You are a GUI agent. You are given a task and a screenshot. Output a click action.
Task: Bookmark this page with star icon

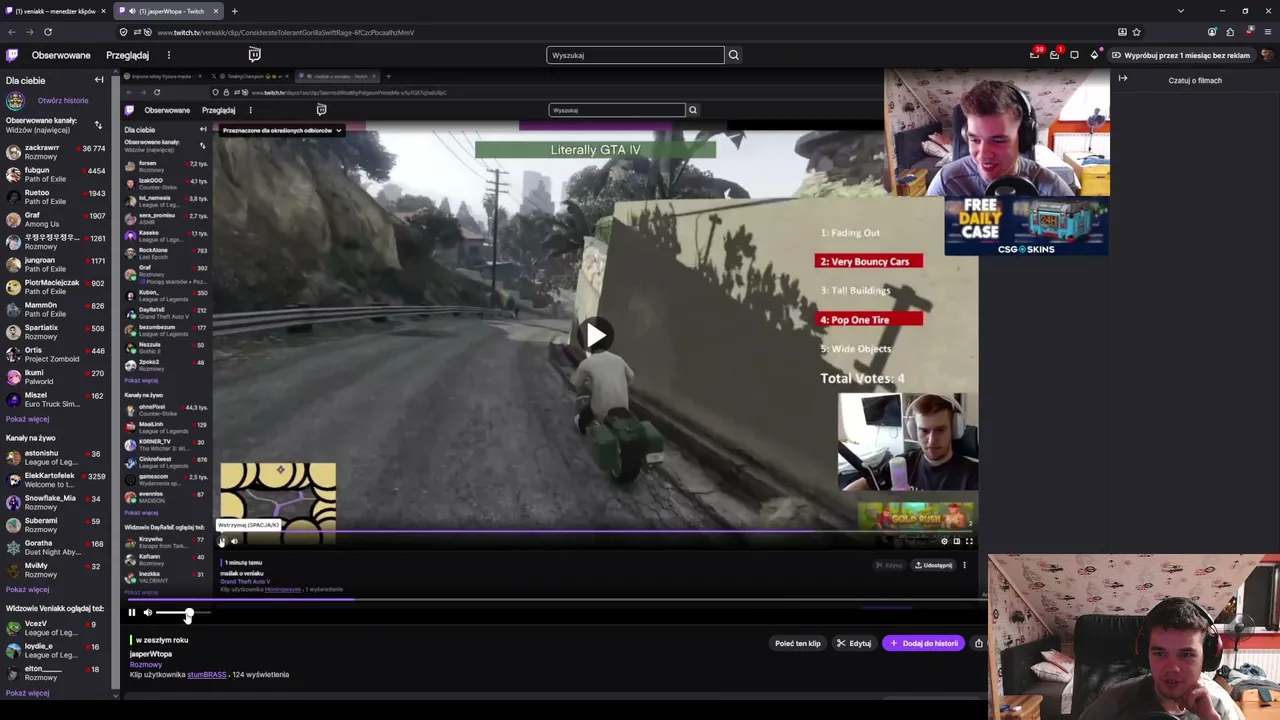[x=1136, y=32]
